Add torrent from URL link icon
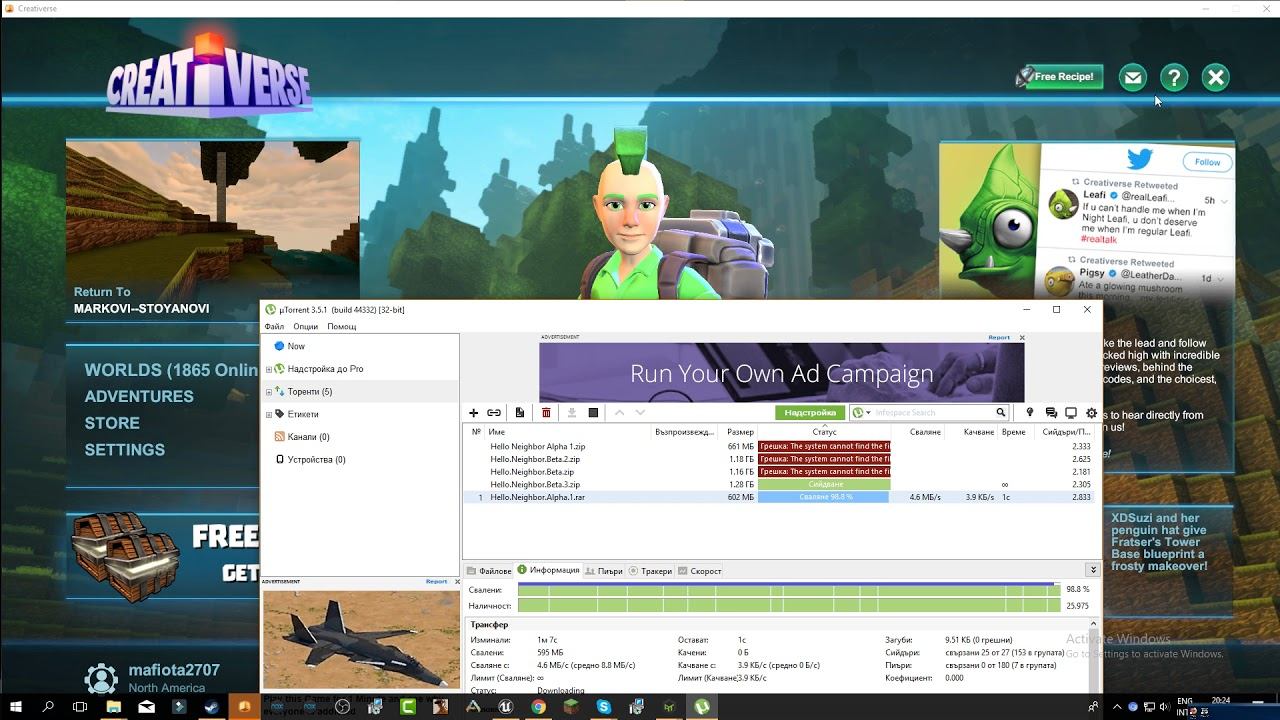This screenshot has width=1280, height=720. coord(494,413)
